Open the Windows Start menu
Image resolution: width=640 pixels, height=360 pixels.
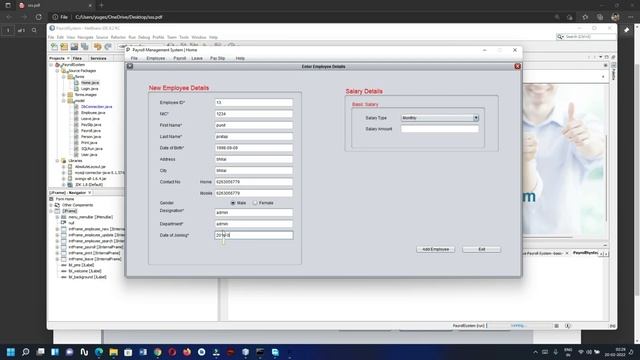click(11, 352)
